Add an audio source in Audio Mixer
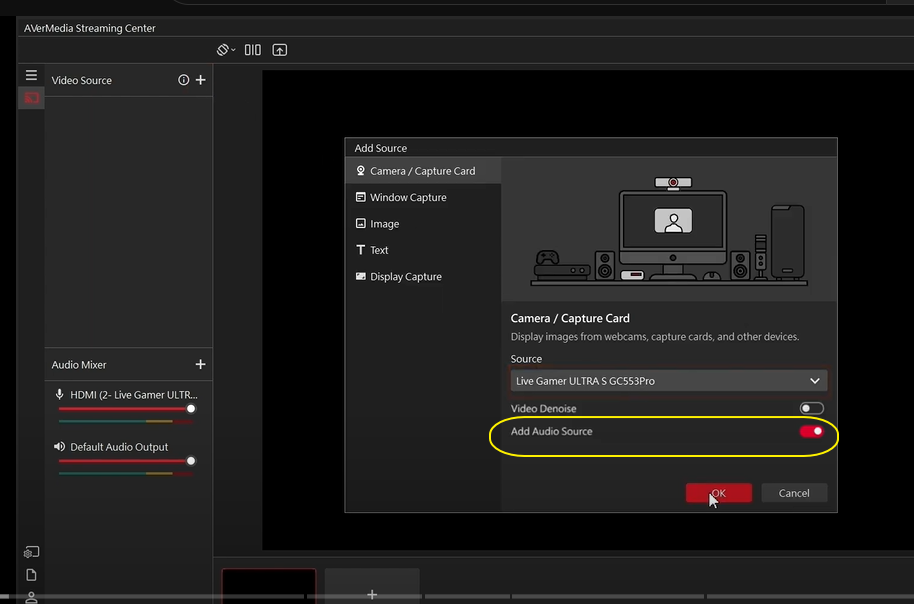 201,365
